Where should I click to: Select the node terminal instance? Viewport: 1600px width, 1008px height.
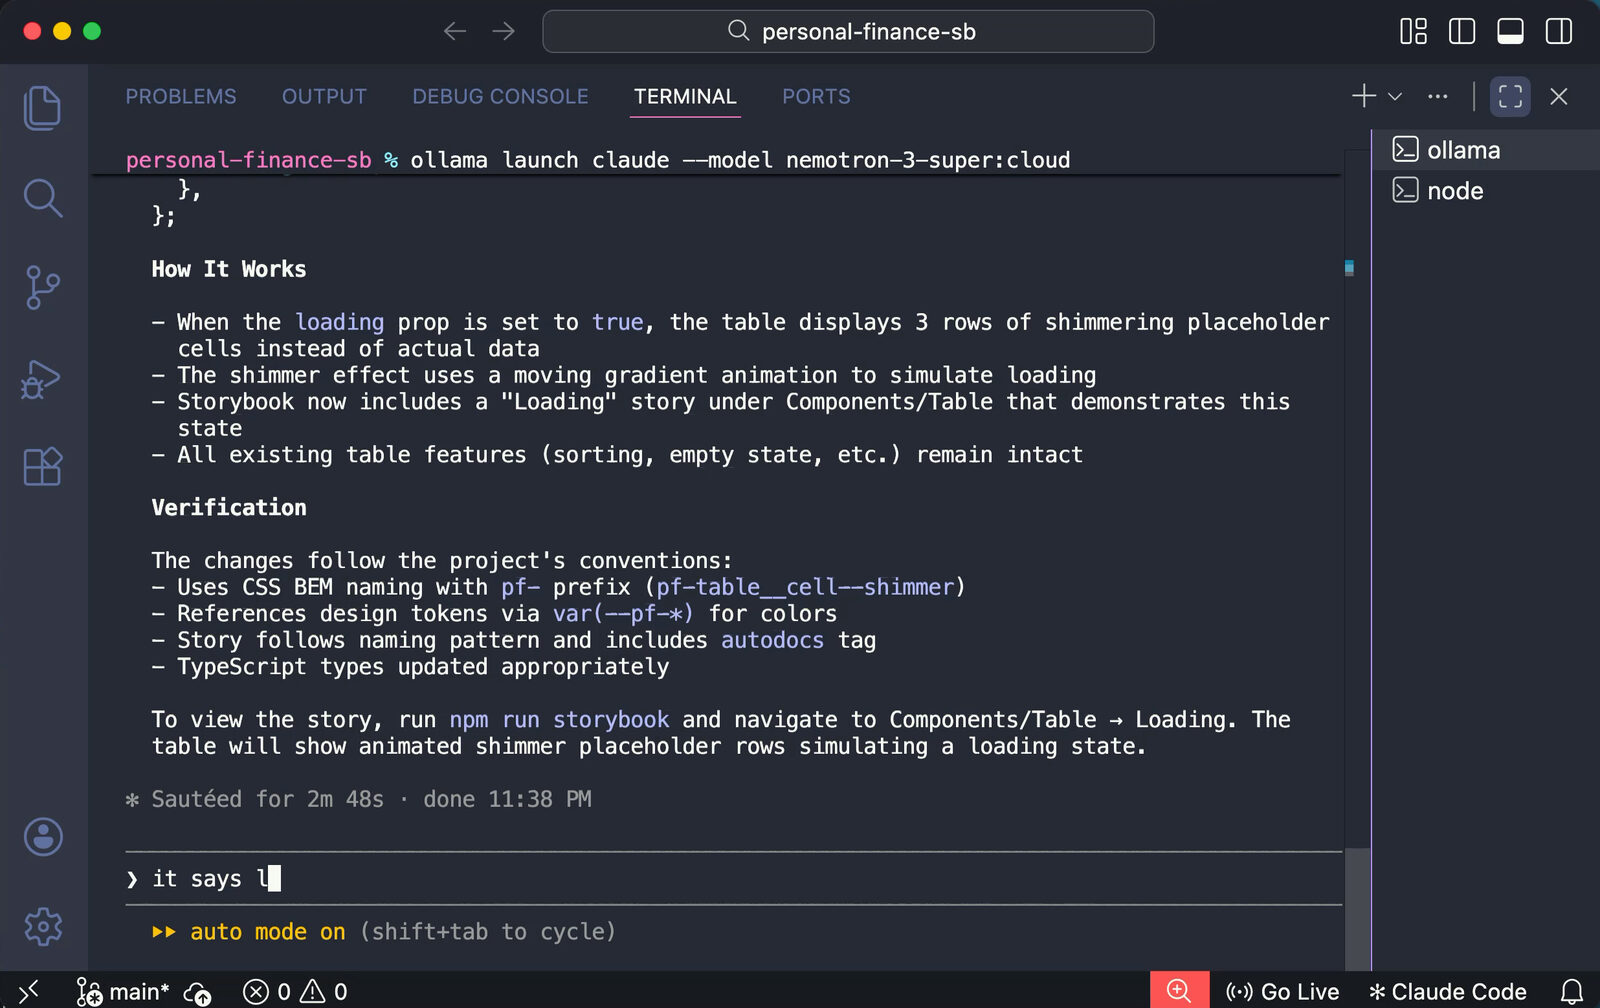click(x=1486, y=191)
